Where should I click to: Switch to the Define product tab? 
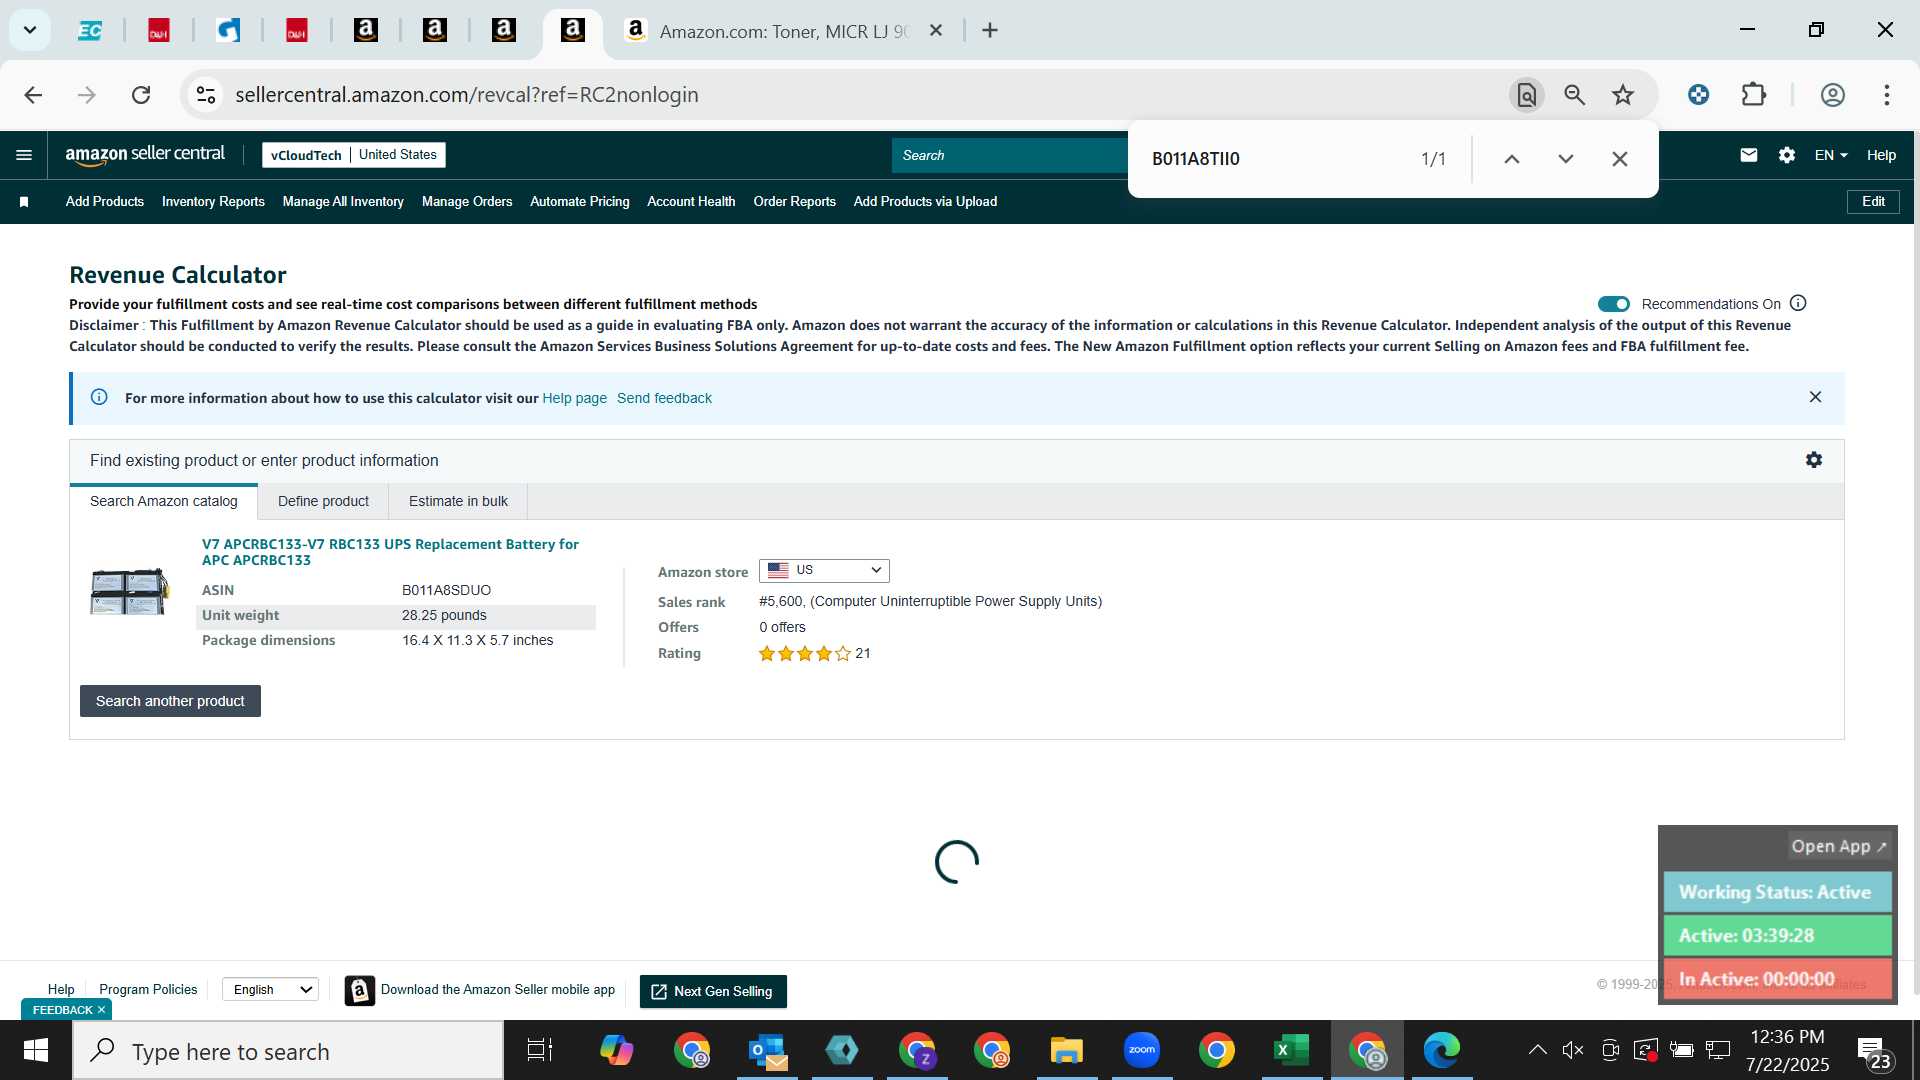(323, 501)
